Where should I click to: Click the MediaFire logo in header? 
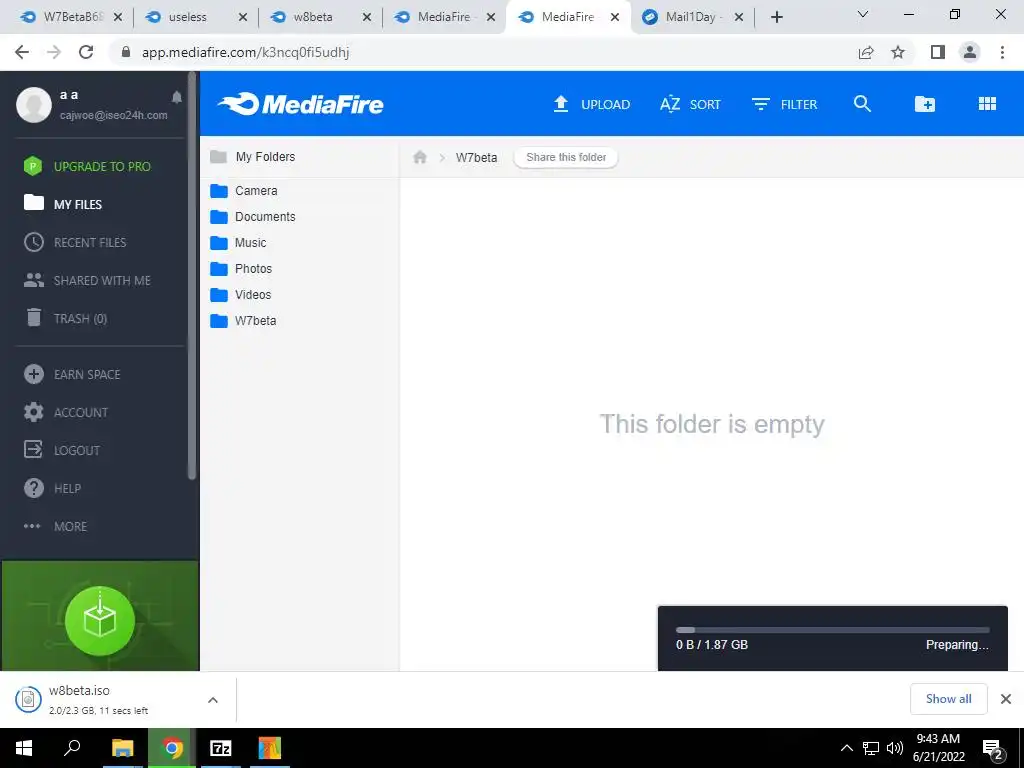coord(300,104)
